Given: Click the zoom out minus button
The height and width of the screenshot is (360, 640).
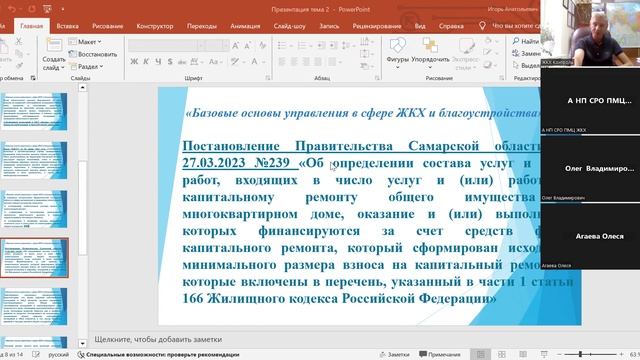Looking at the screenshot, I should point(559,354).
